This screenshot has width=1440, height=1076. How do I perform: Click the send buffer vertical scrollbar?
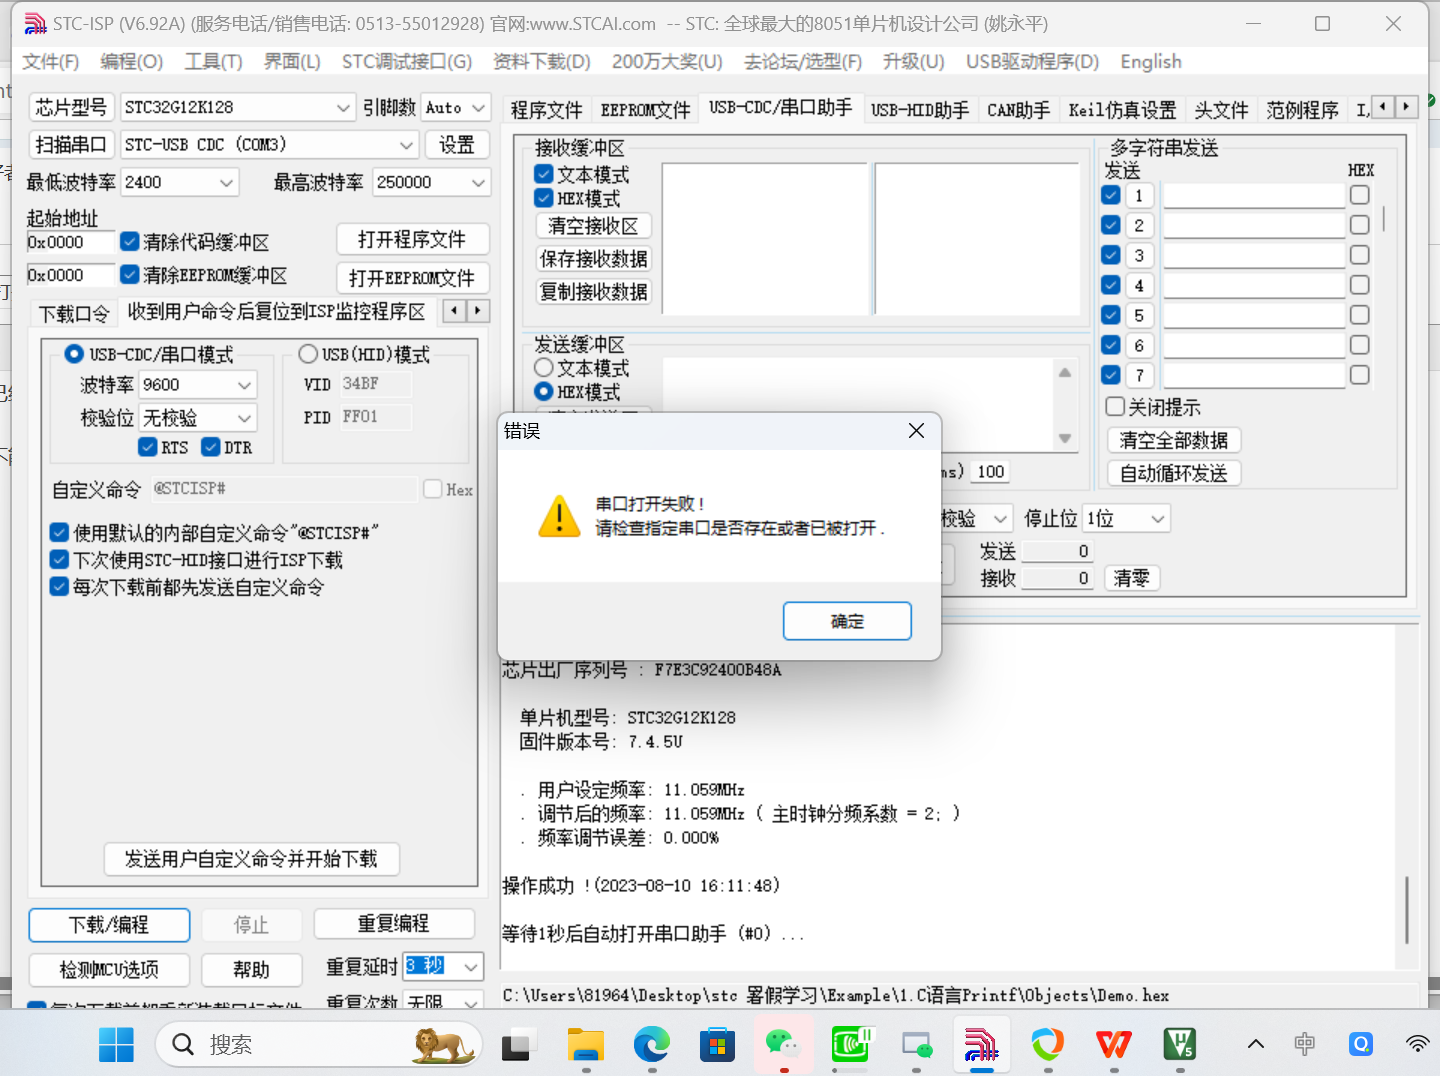coord(1065,405)
